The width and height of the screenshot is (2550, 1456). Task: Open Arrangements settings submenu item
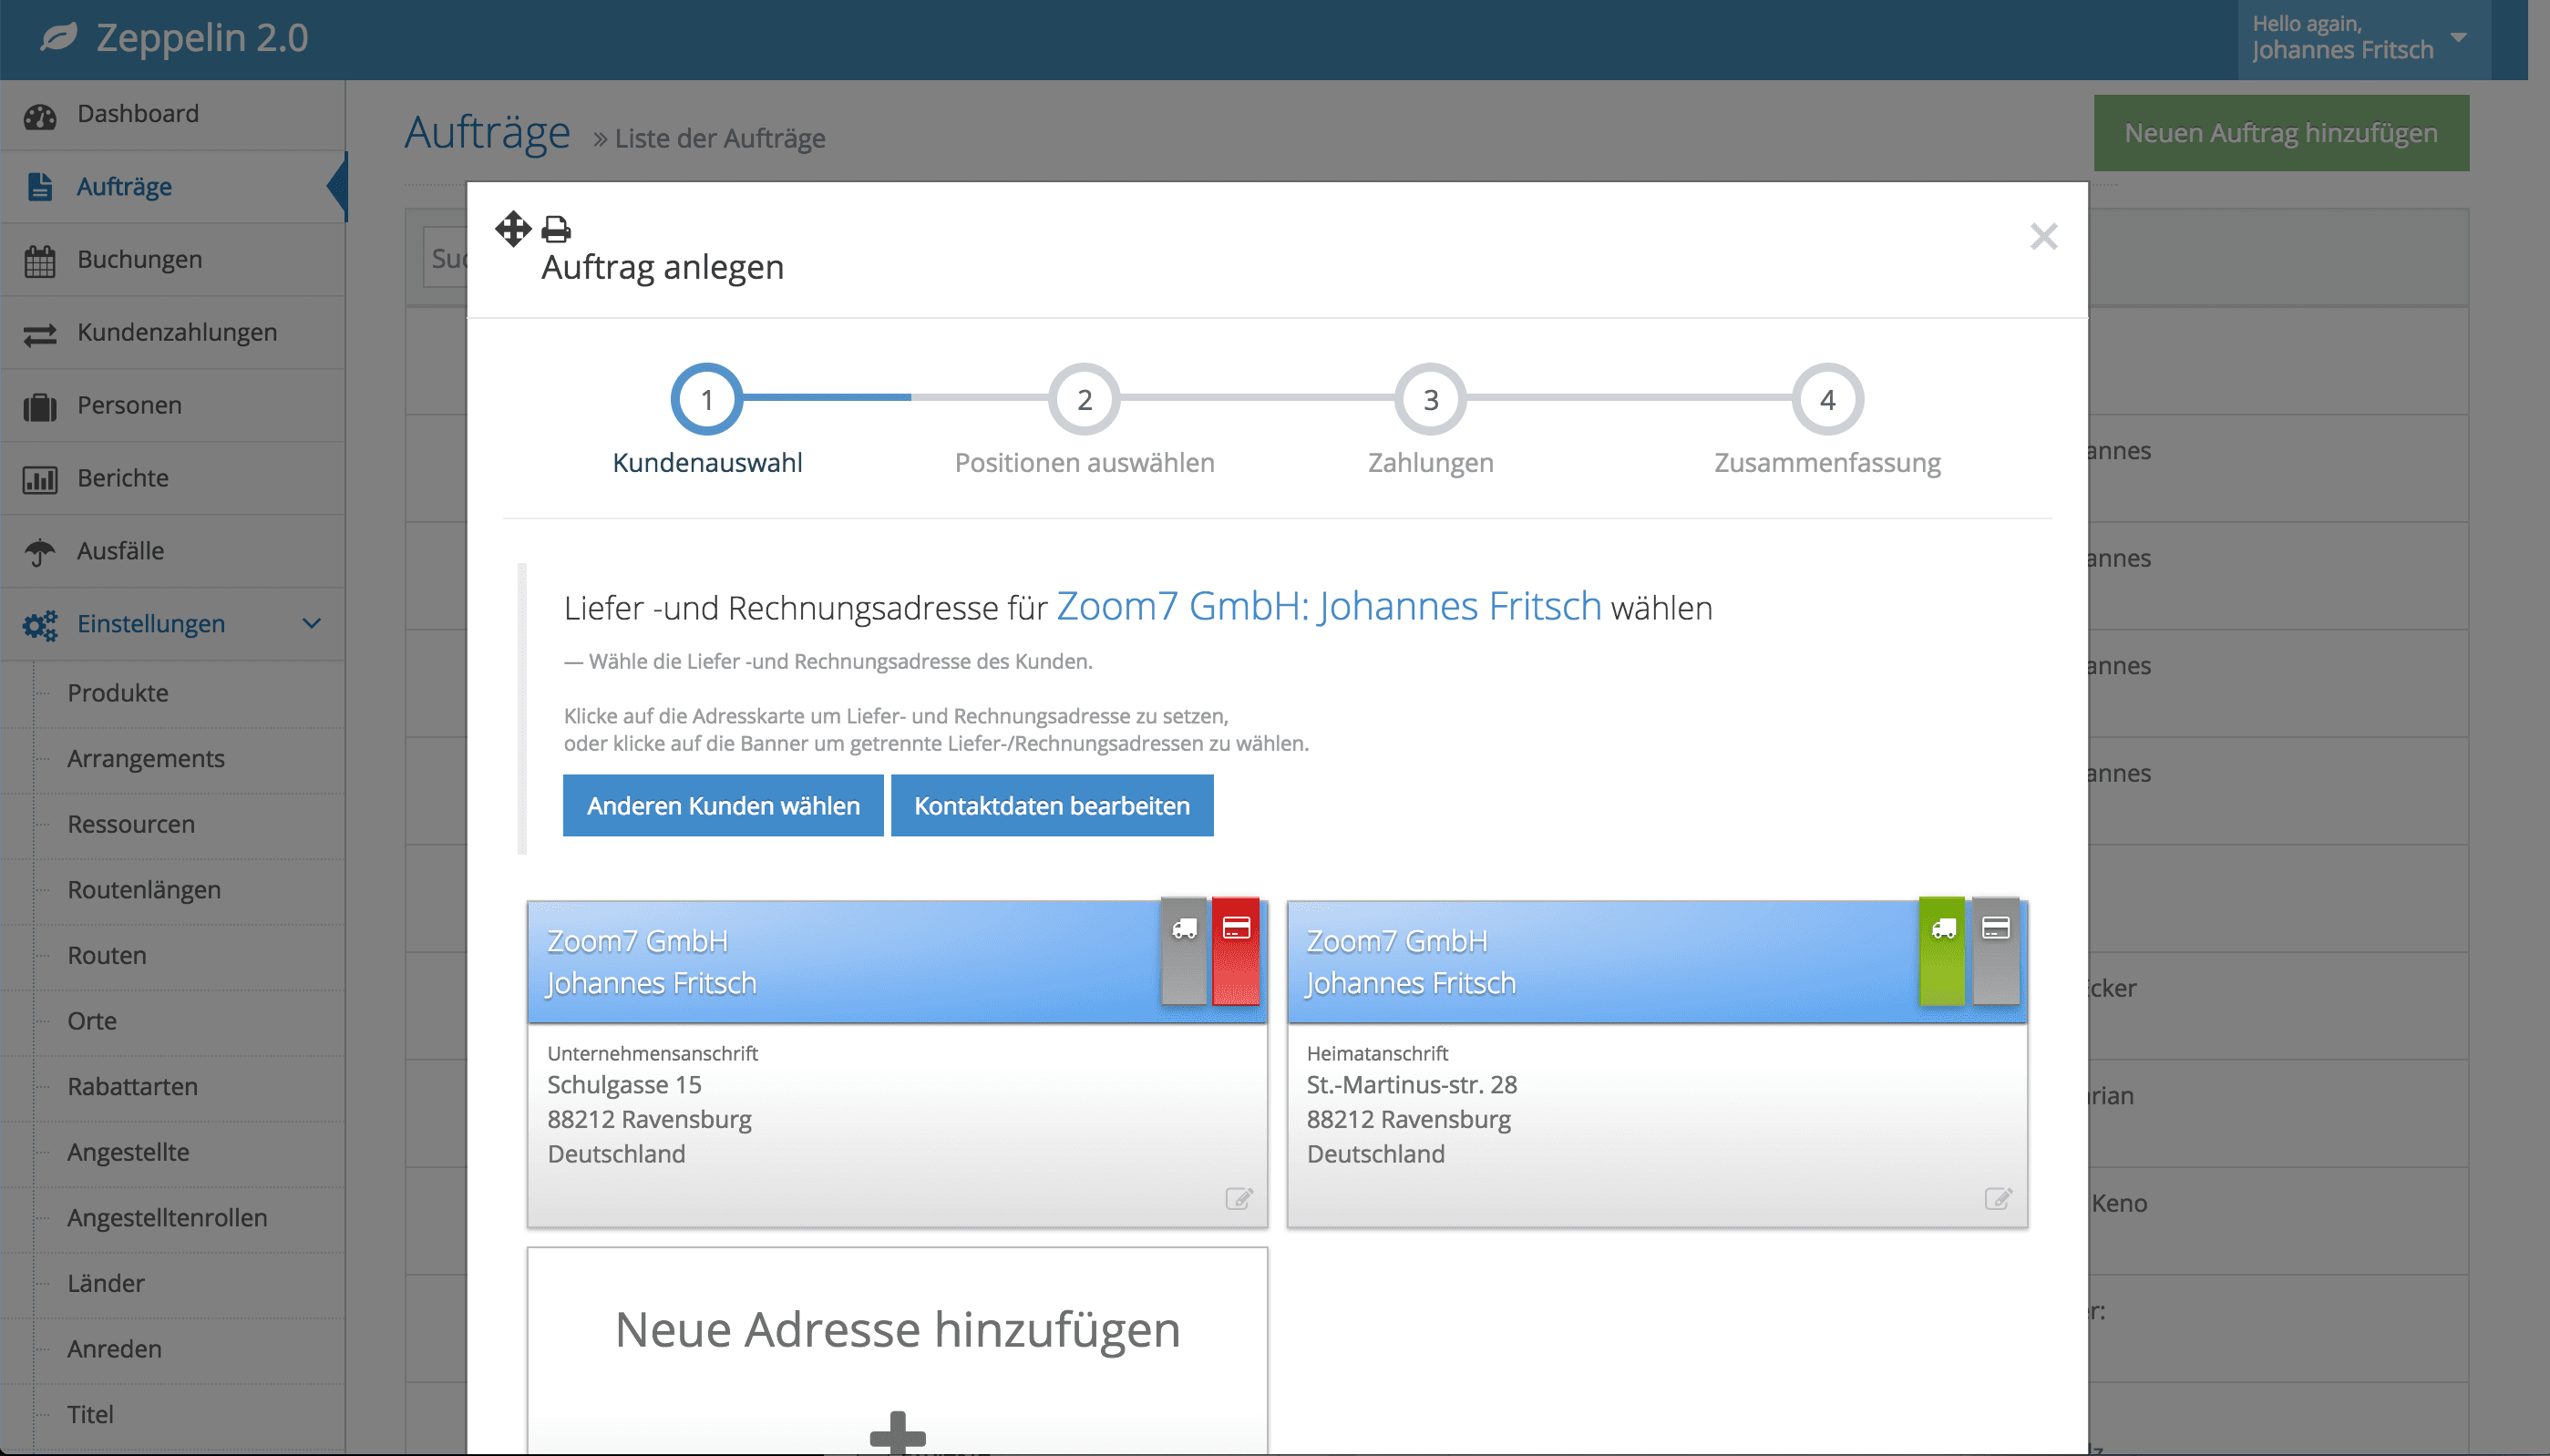tap(146, 759)
